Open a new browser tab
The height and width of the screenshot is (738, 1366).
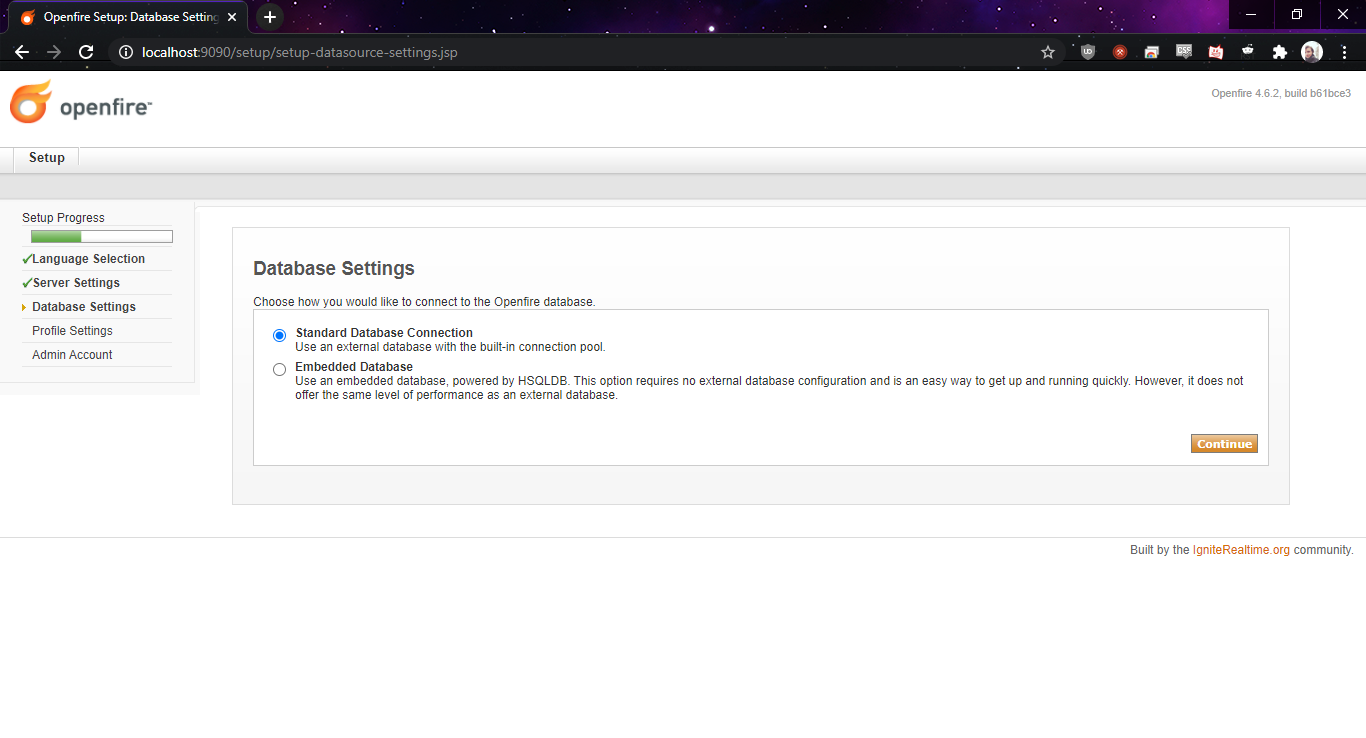click(x=269, y=17)
